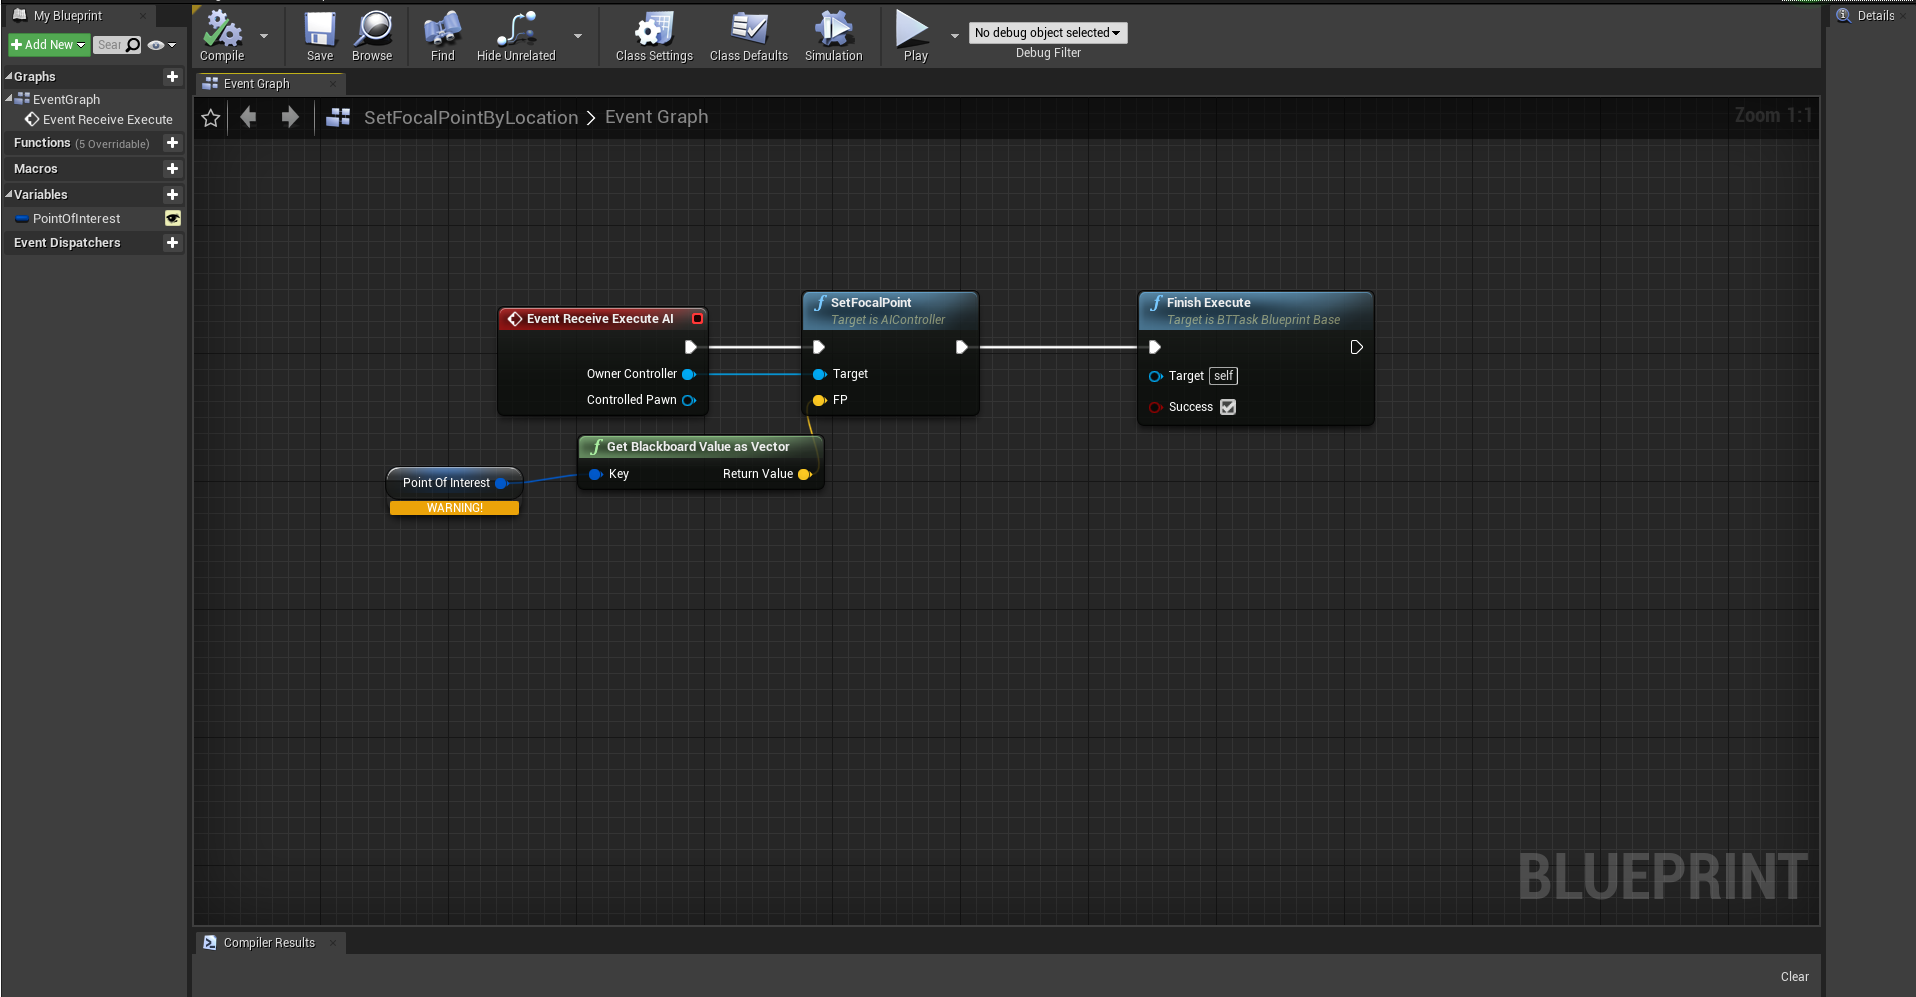Click the graph breadcrumb grid icon

pos(338,117)
